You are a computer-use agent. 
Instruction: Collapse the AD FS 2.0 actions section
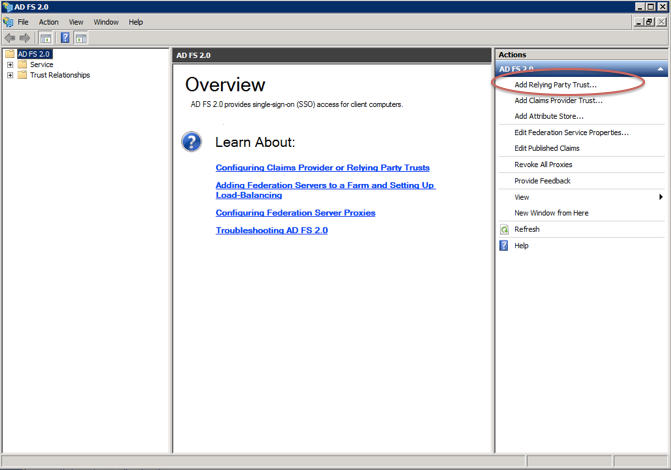pos(660,69)
